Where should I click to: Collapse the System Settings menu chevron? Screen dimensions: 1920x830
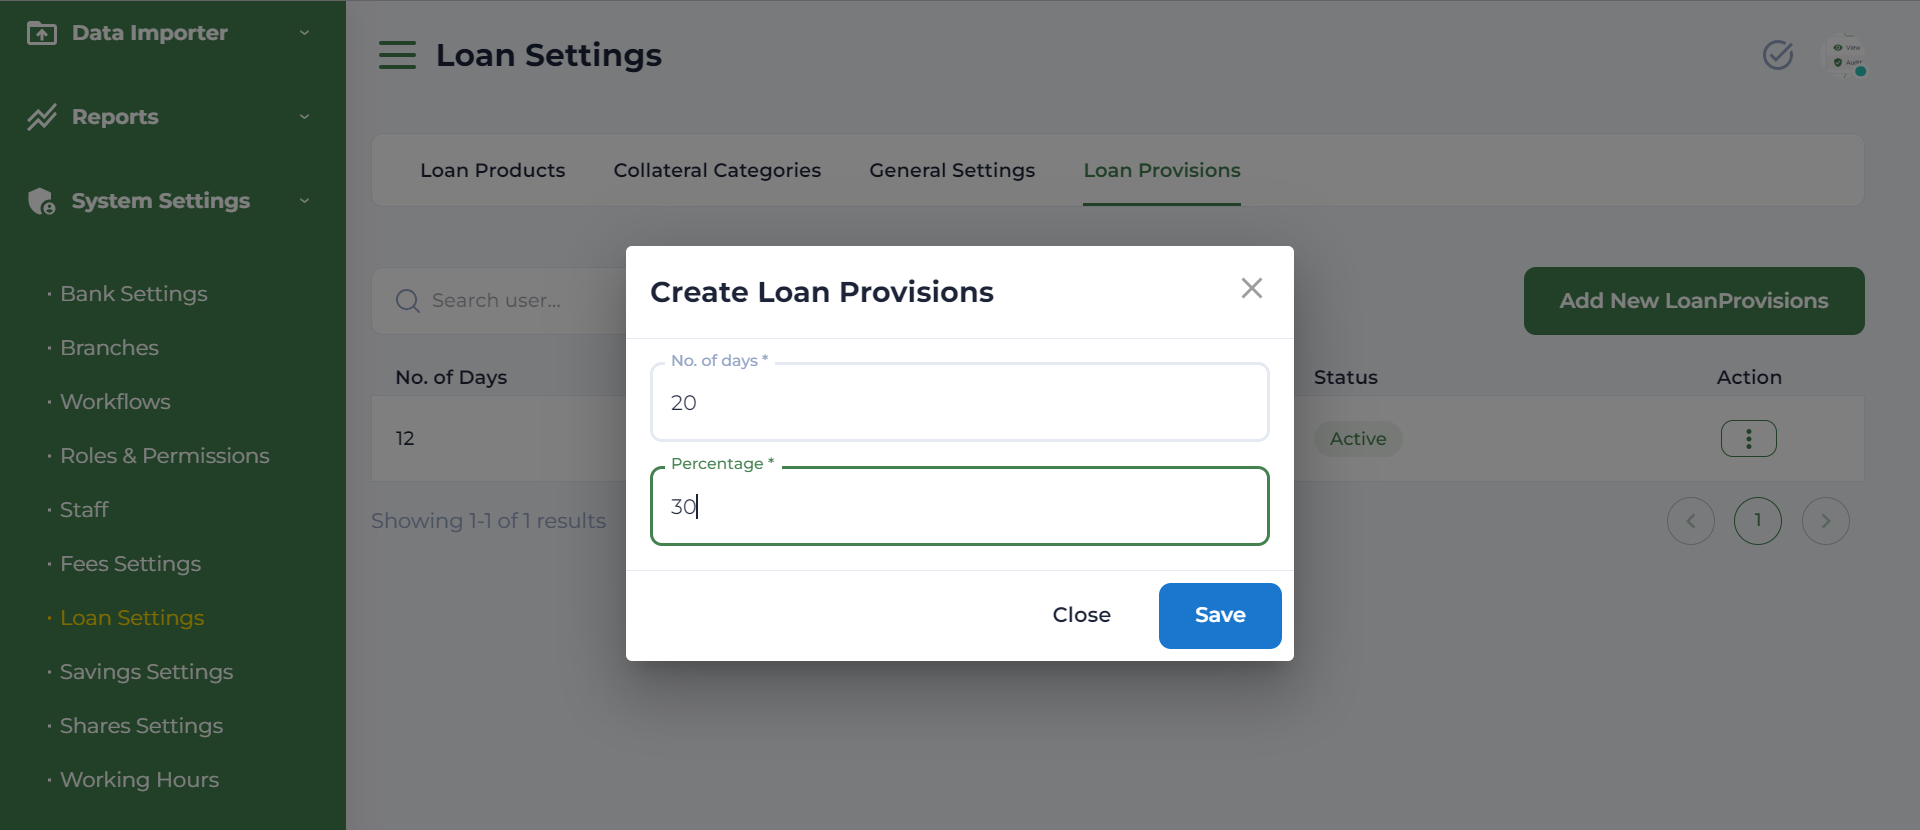(x=304, y=201)
